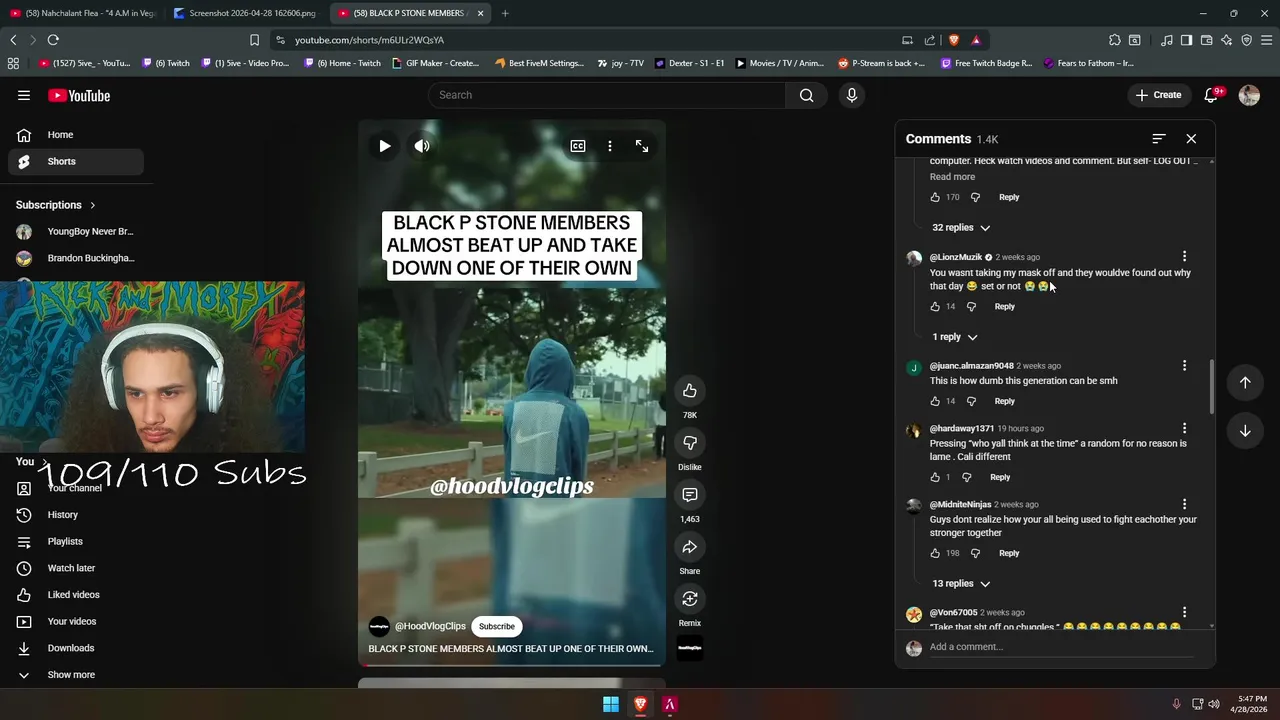
Task: Sort comments via sort icon
Action: pos(1159,139)
